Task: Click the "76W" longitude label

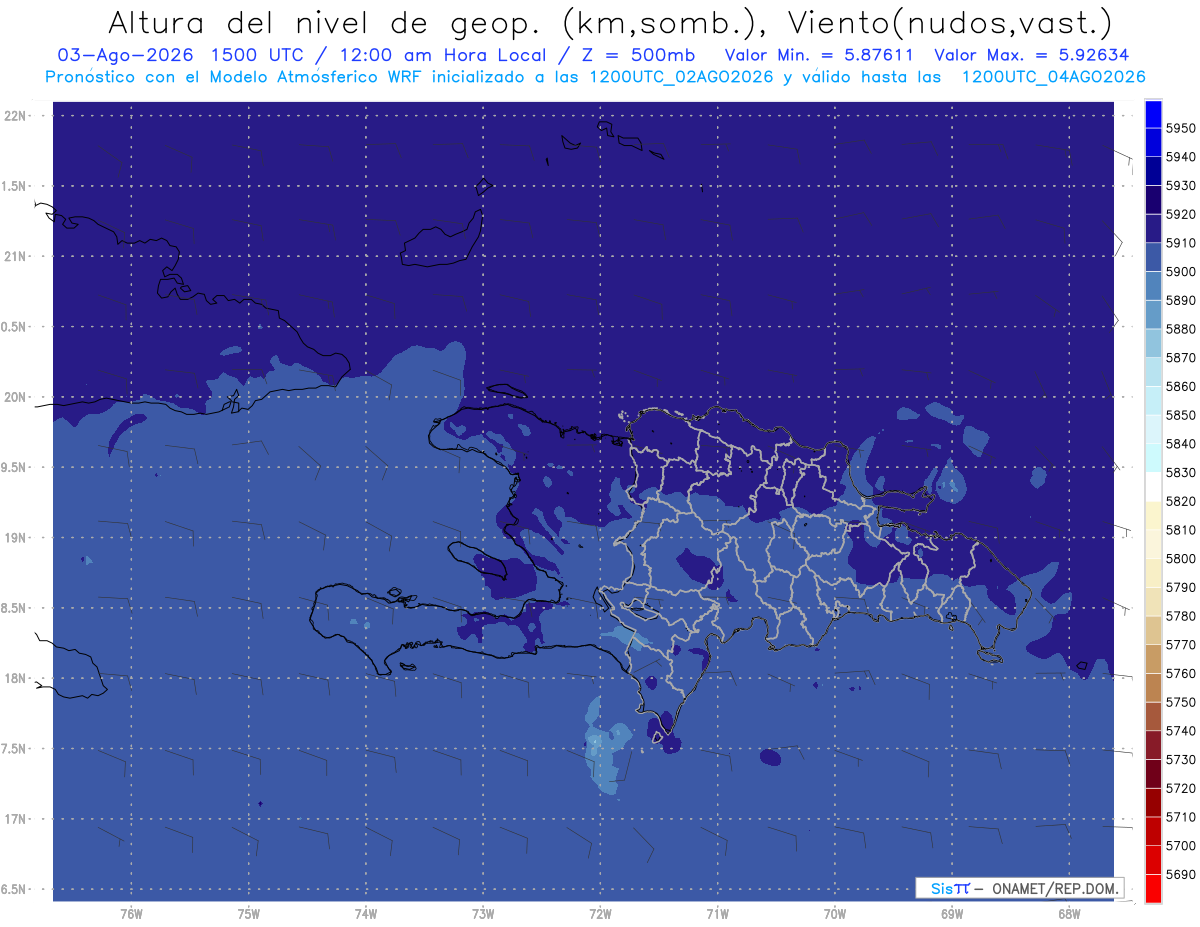Action: 131,914
